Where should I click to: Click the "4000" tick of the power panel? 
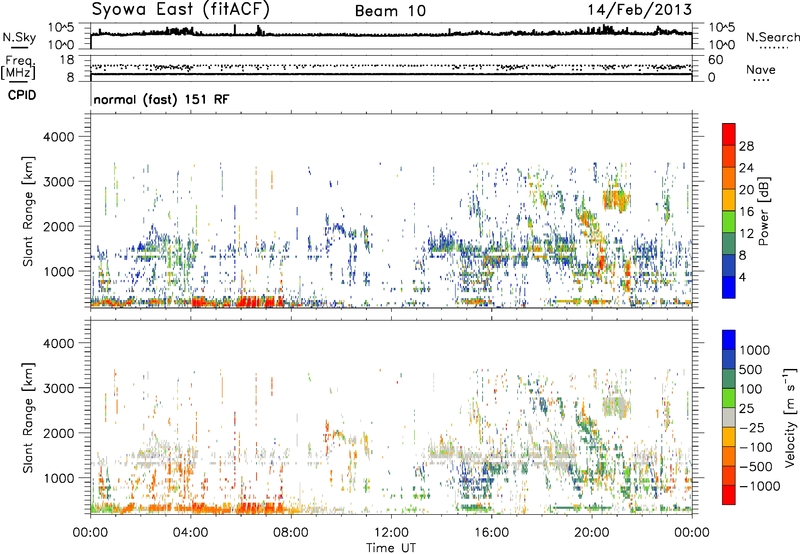(x=59, y=137)
